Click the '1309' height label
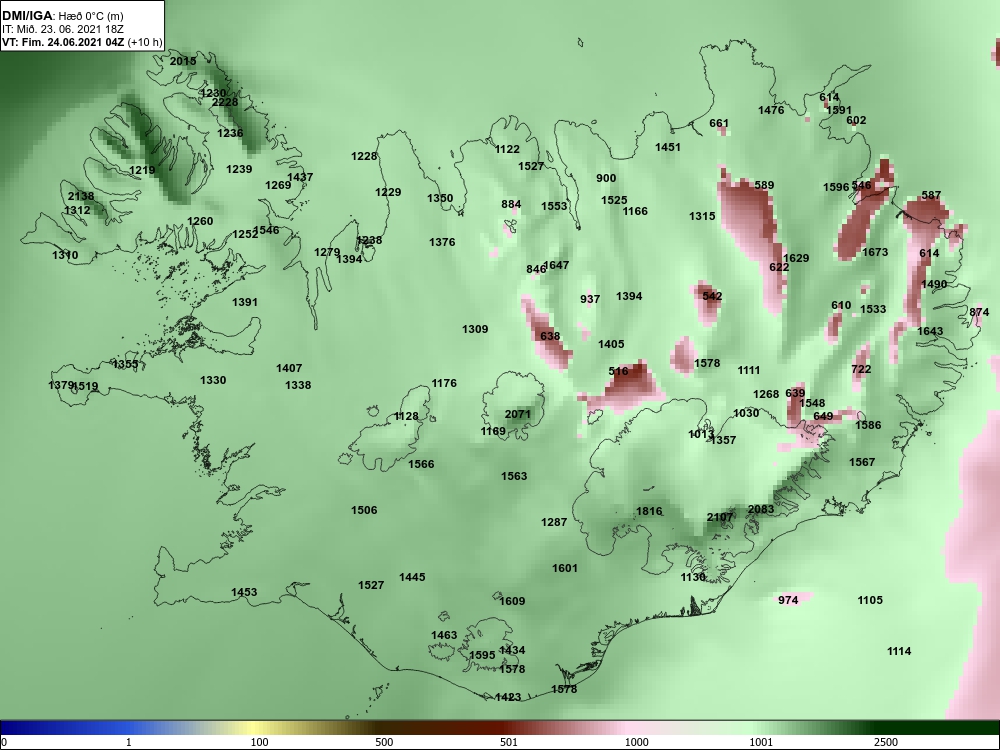Viewport: 1000px width, 750px height. point(475,330)
